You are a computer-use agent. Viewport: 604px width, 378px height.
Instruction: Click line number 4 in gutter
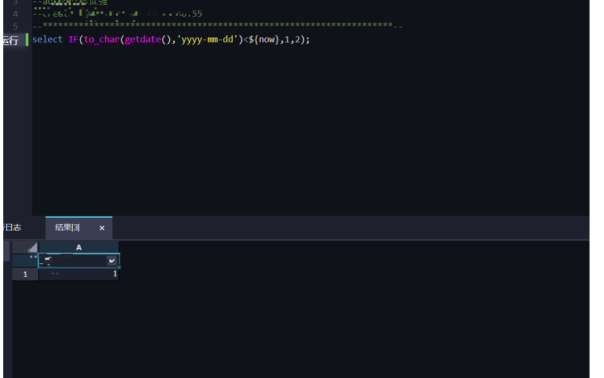[15, 14]
